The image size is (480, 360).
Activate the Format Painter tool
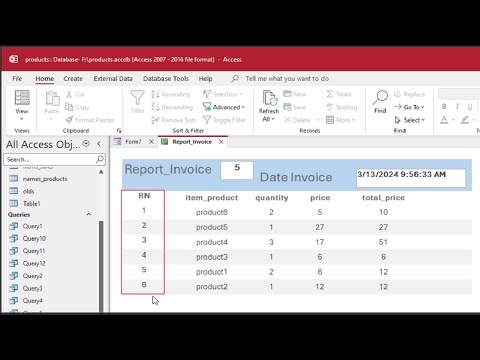[x=90, y=120]
